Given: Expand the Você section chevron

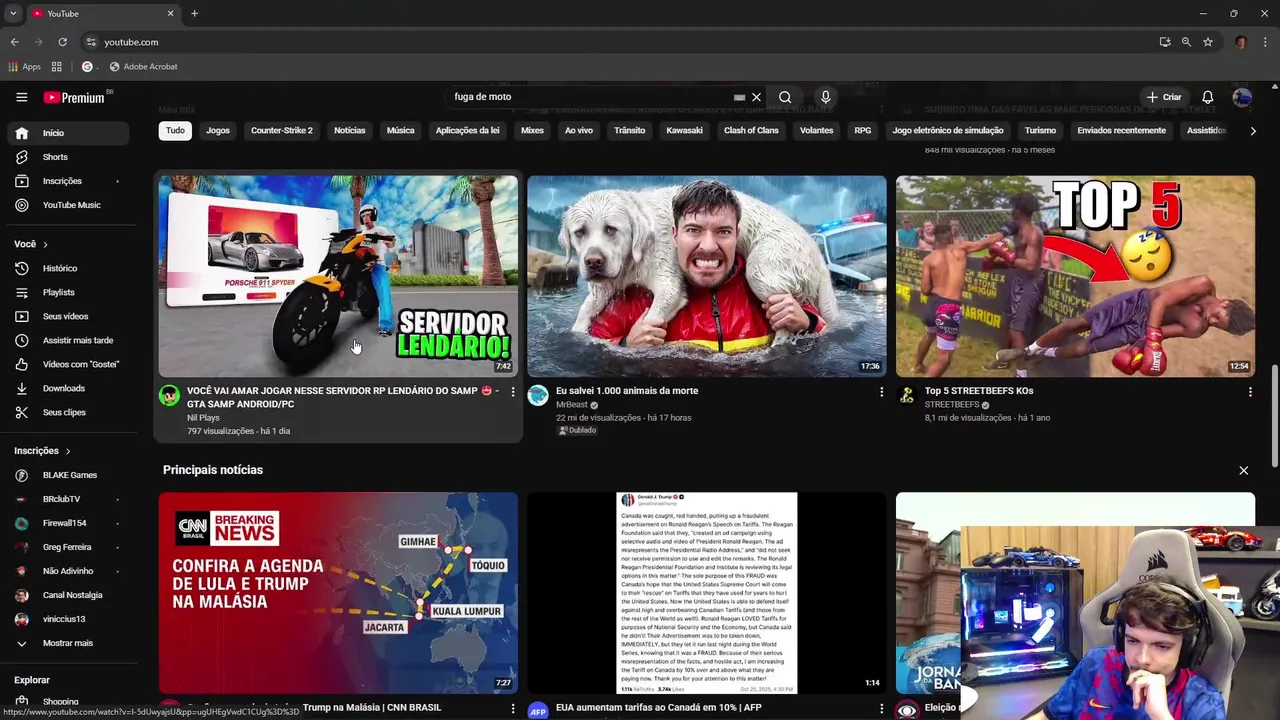Looking at the screenshot, I should (x=45, y=244).
